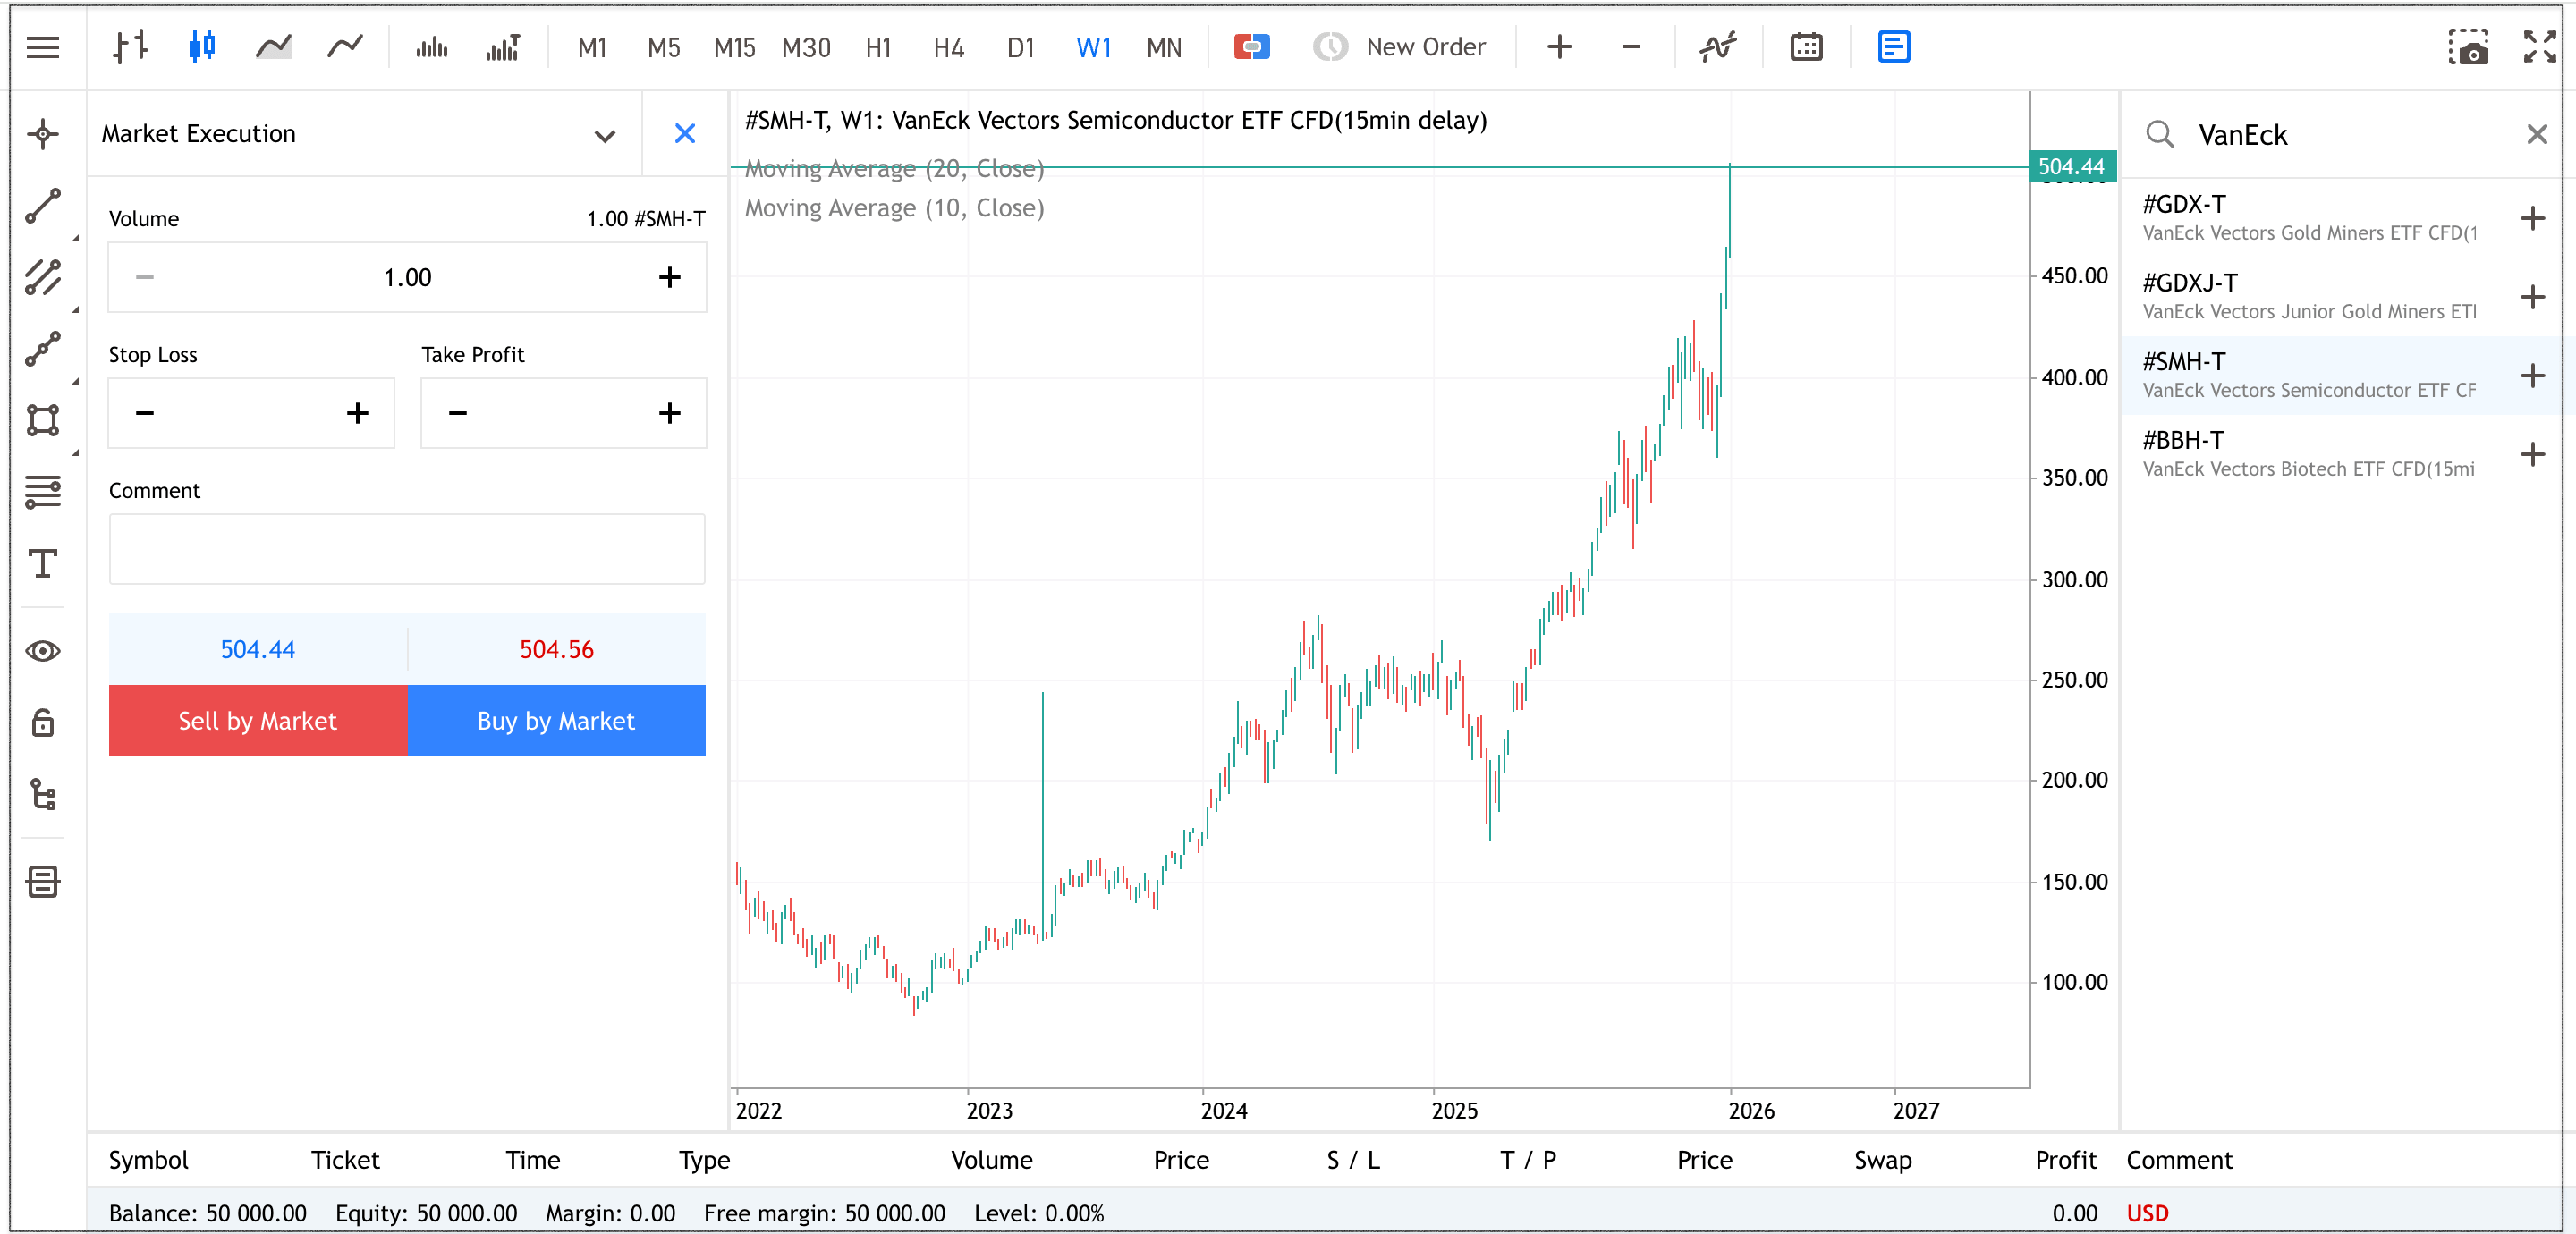This screenshot has width=2576, height=1234.
Task: Select the line chart type icon
Action: [345, 47]
